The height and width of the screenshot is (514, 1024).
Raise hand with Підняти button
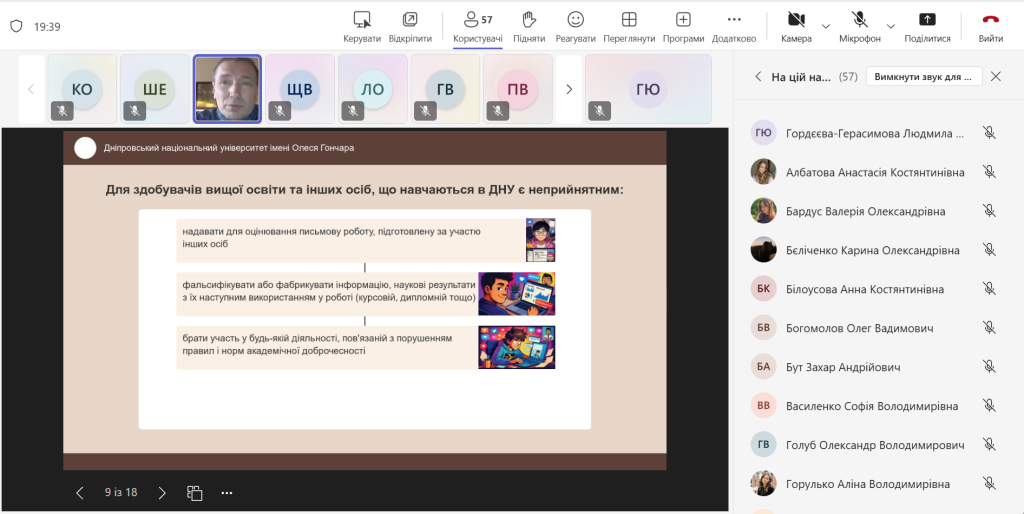point(529,19)
